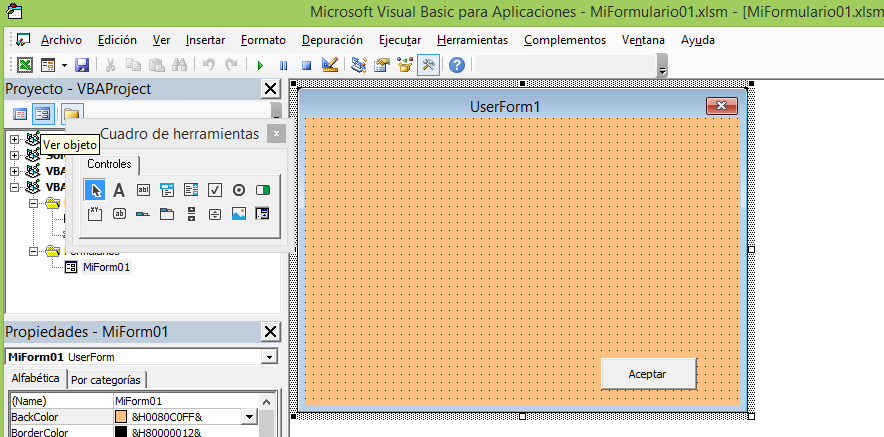Open the Object Browser toolbar icon
This screenshot has height=437, width=884.
(x=405, y=65)
